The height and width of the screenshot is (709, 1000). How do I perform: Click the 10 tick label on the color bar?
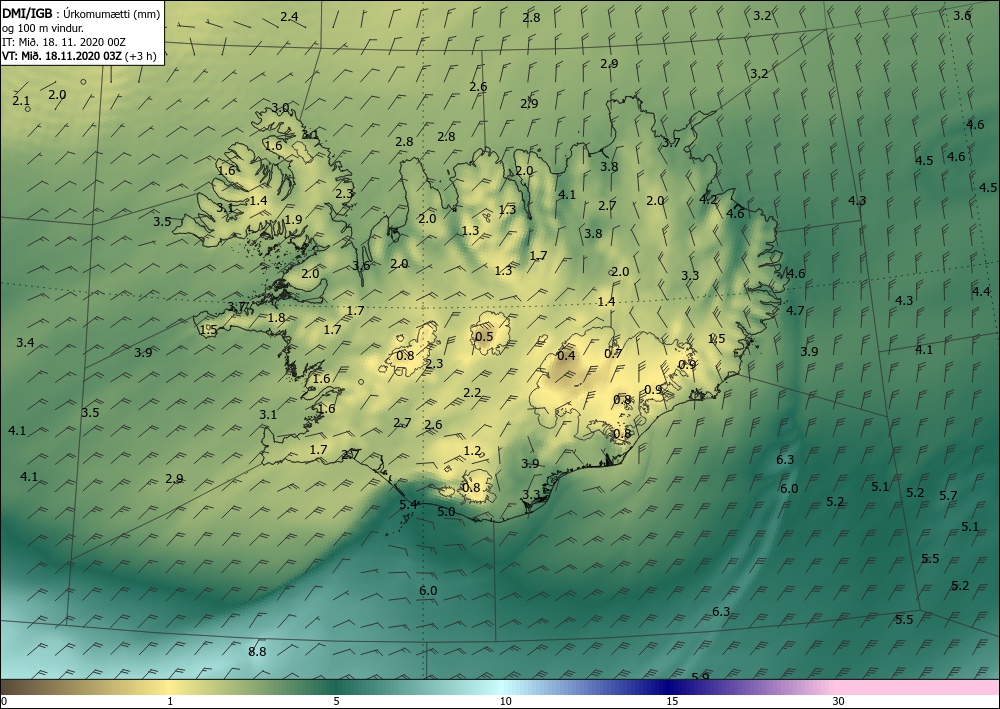(505, 702)
